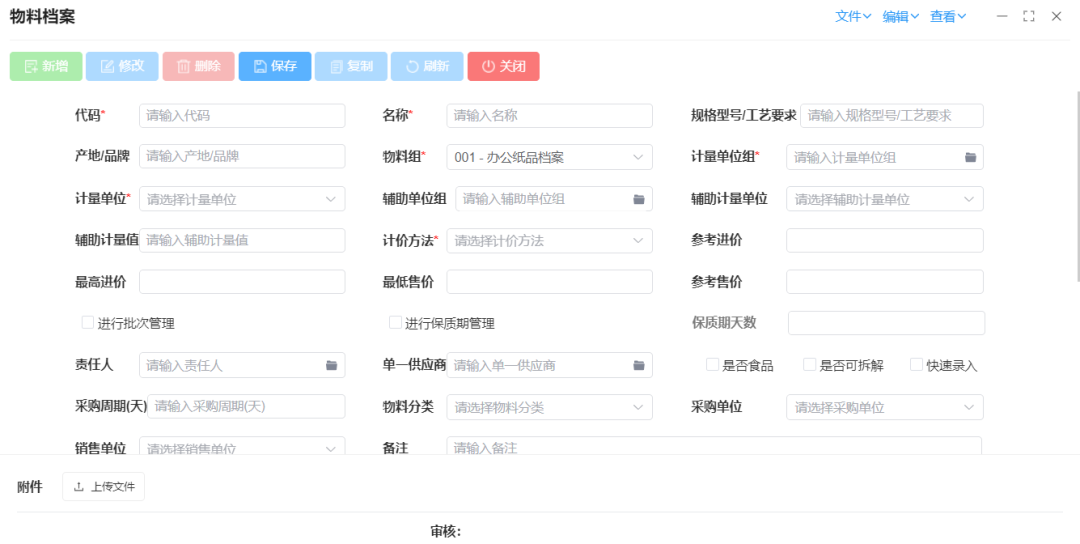Image resolution: width=1080 pixels, height=544 pixels.
Task: Focus the 最低售价 input field
Action: [x=550, y=282]
